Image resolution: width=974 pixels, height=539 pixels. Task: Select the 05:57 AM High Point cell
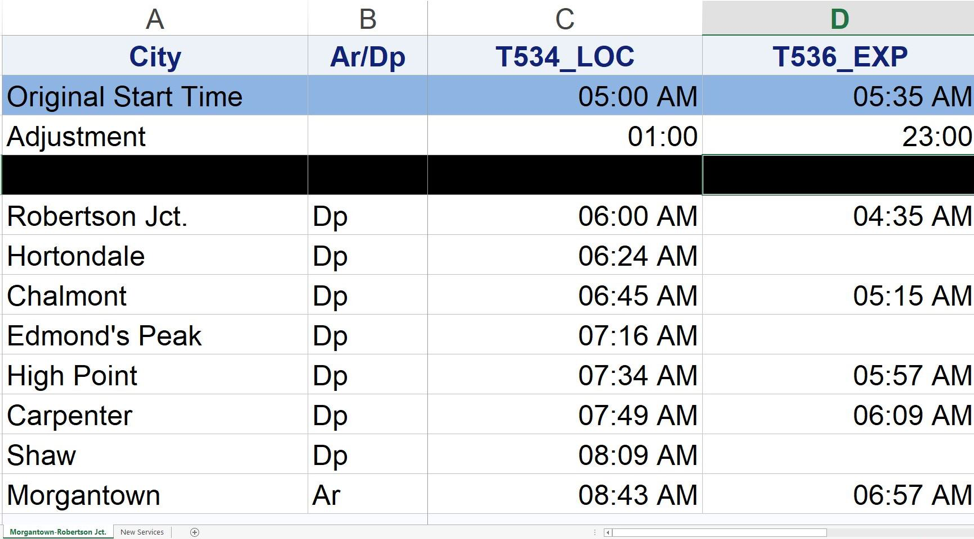[838, 376]
